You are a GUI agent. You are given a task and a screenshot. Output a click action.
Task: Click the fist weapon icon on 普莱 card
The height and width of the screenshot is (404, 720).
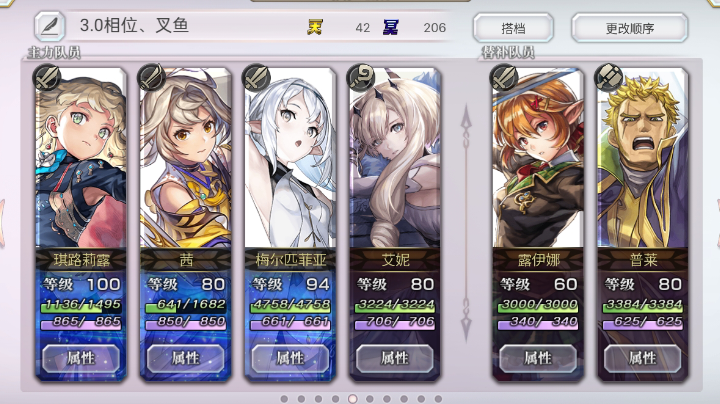coord(608,77)
